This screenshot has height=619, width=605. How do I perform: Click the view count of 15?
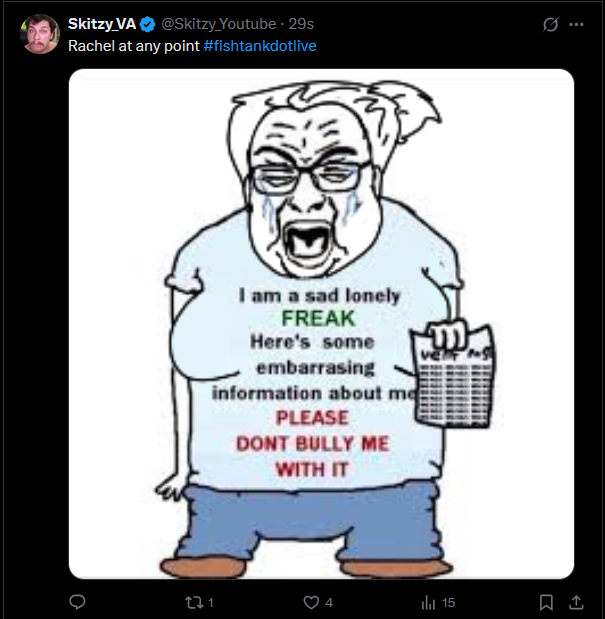[448, 603]
